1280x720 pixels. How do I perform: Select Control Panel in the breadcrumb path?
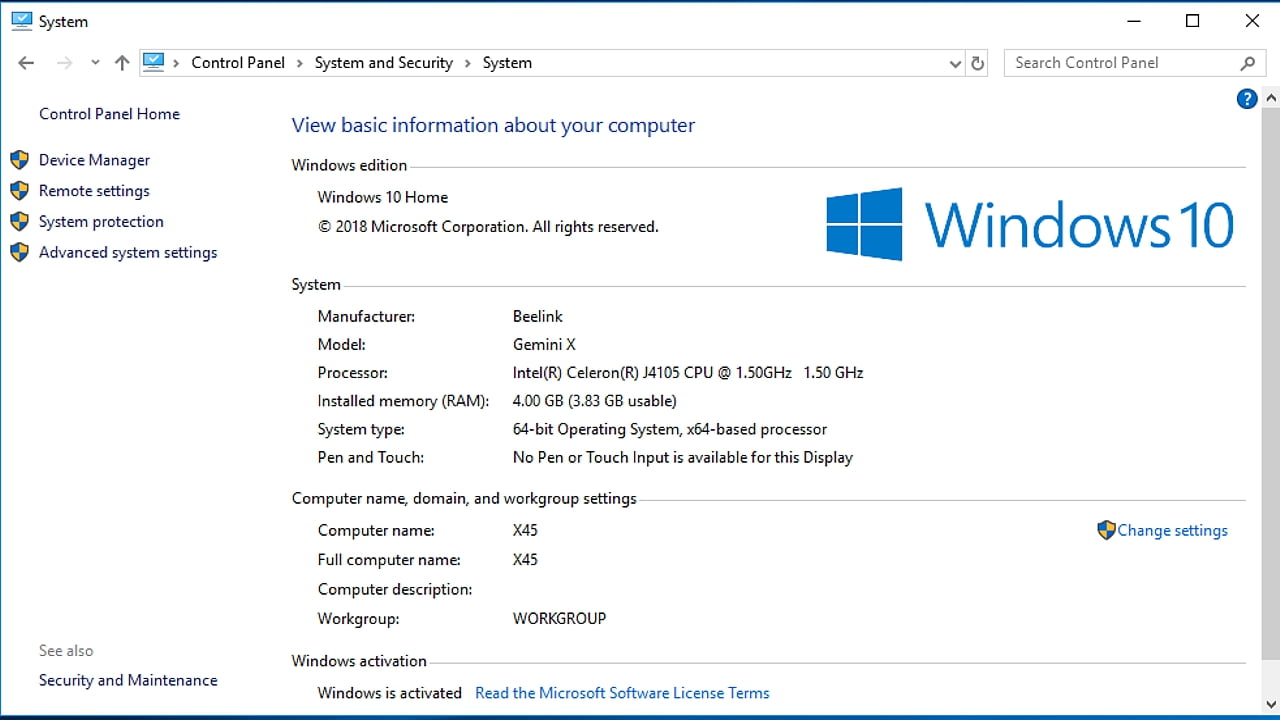(x=238, y=63)
